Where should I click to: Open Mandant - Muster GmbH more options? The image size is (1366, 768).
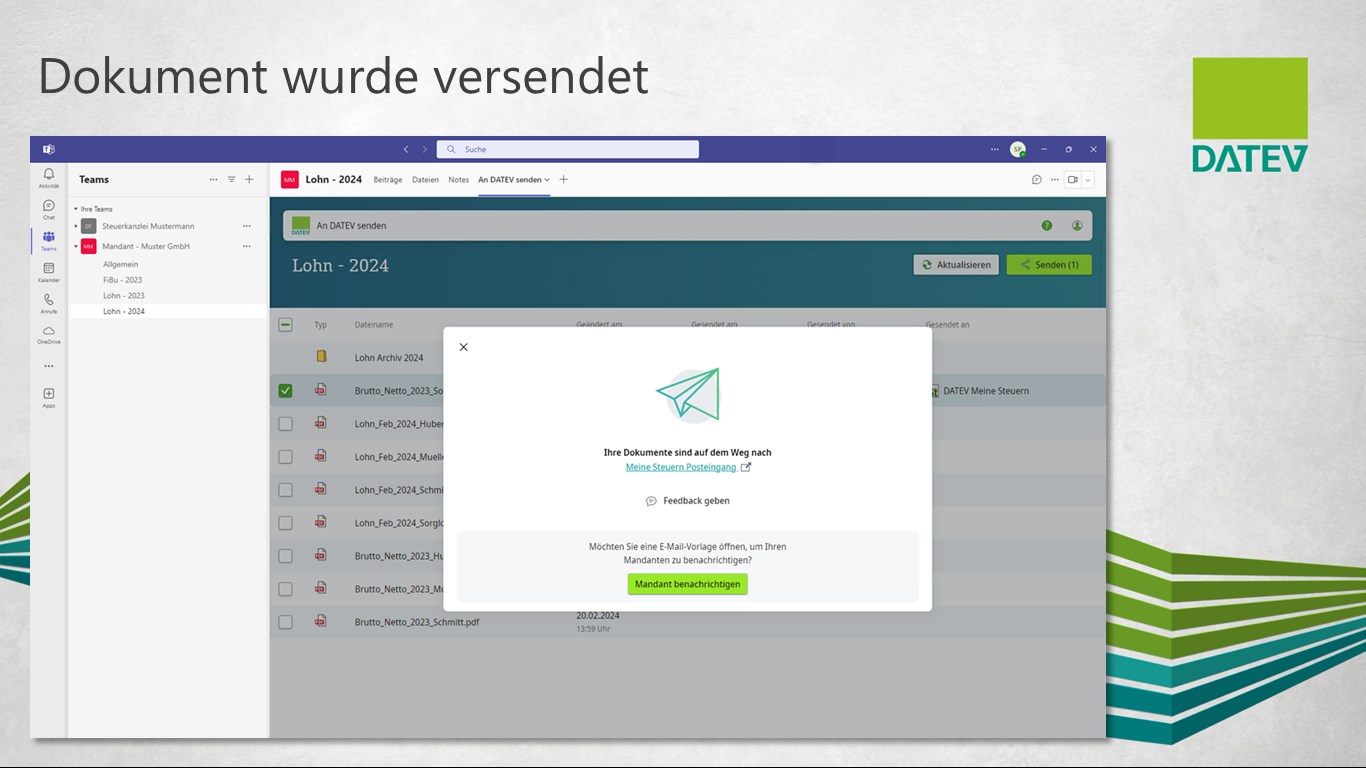click(x=247, y=246)
